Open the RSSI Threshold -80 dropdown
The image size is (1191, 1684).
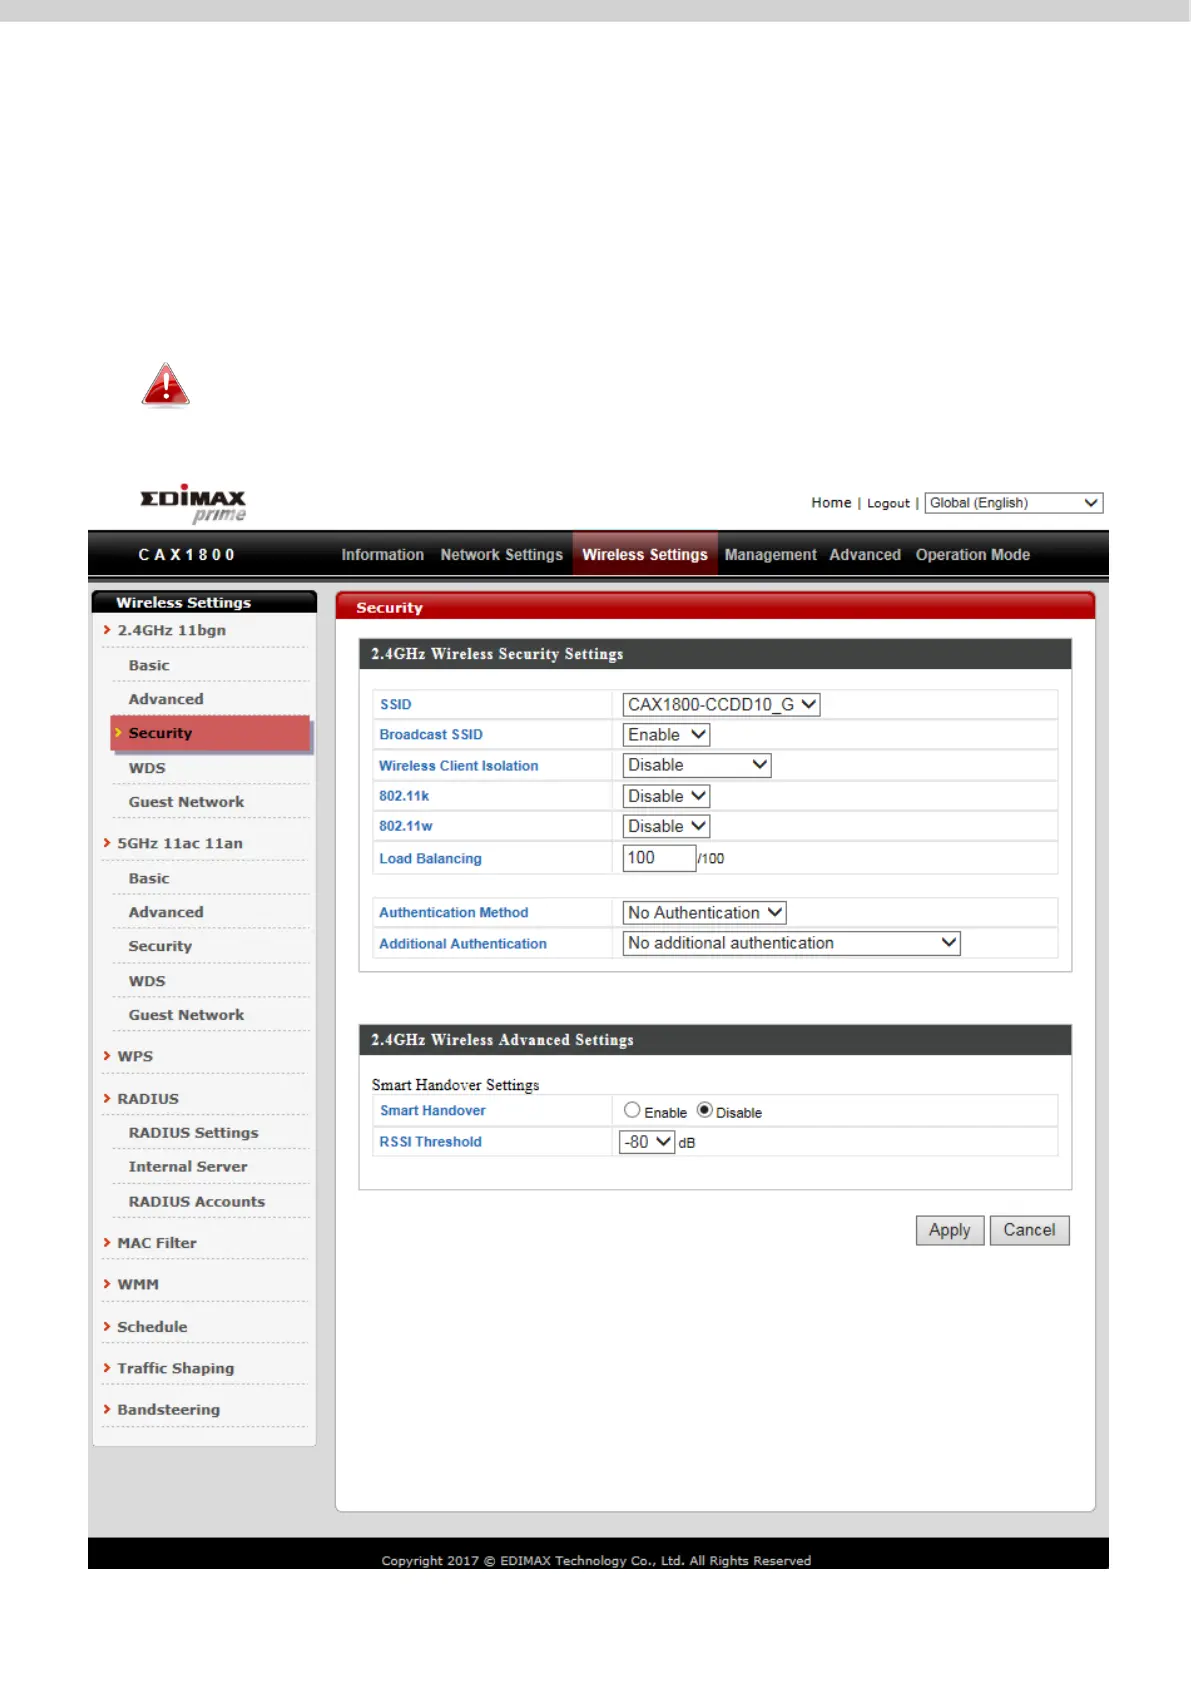(647, 1142)
